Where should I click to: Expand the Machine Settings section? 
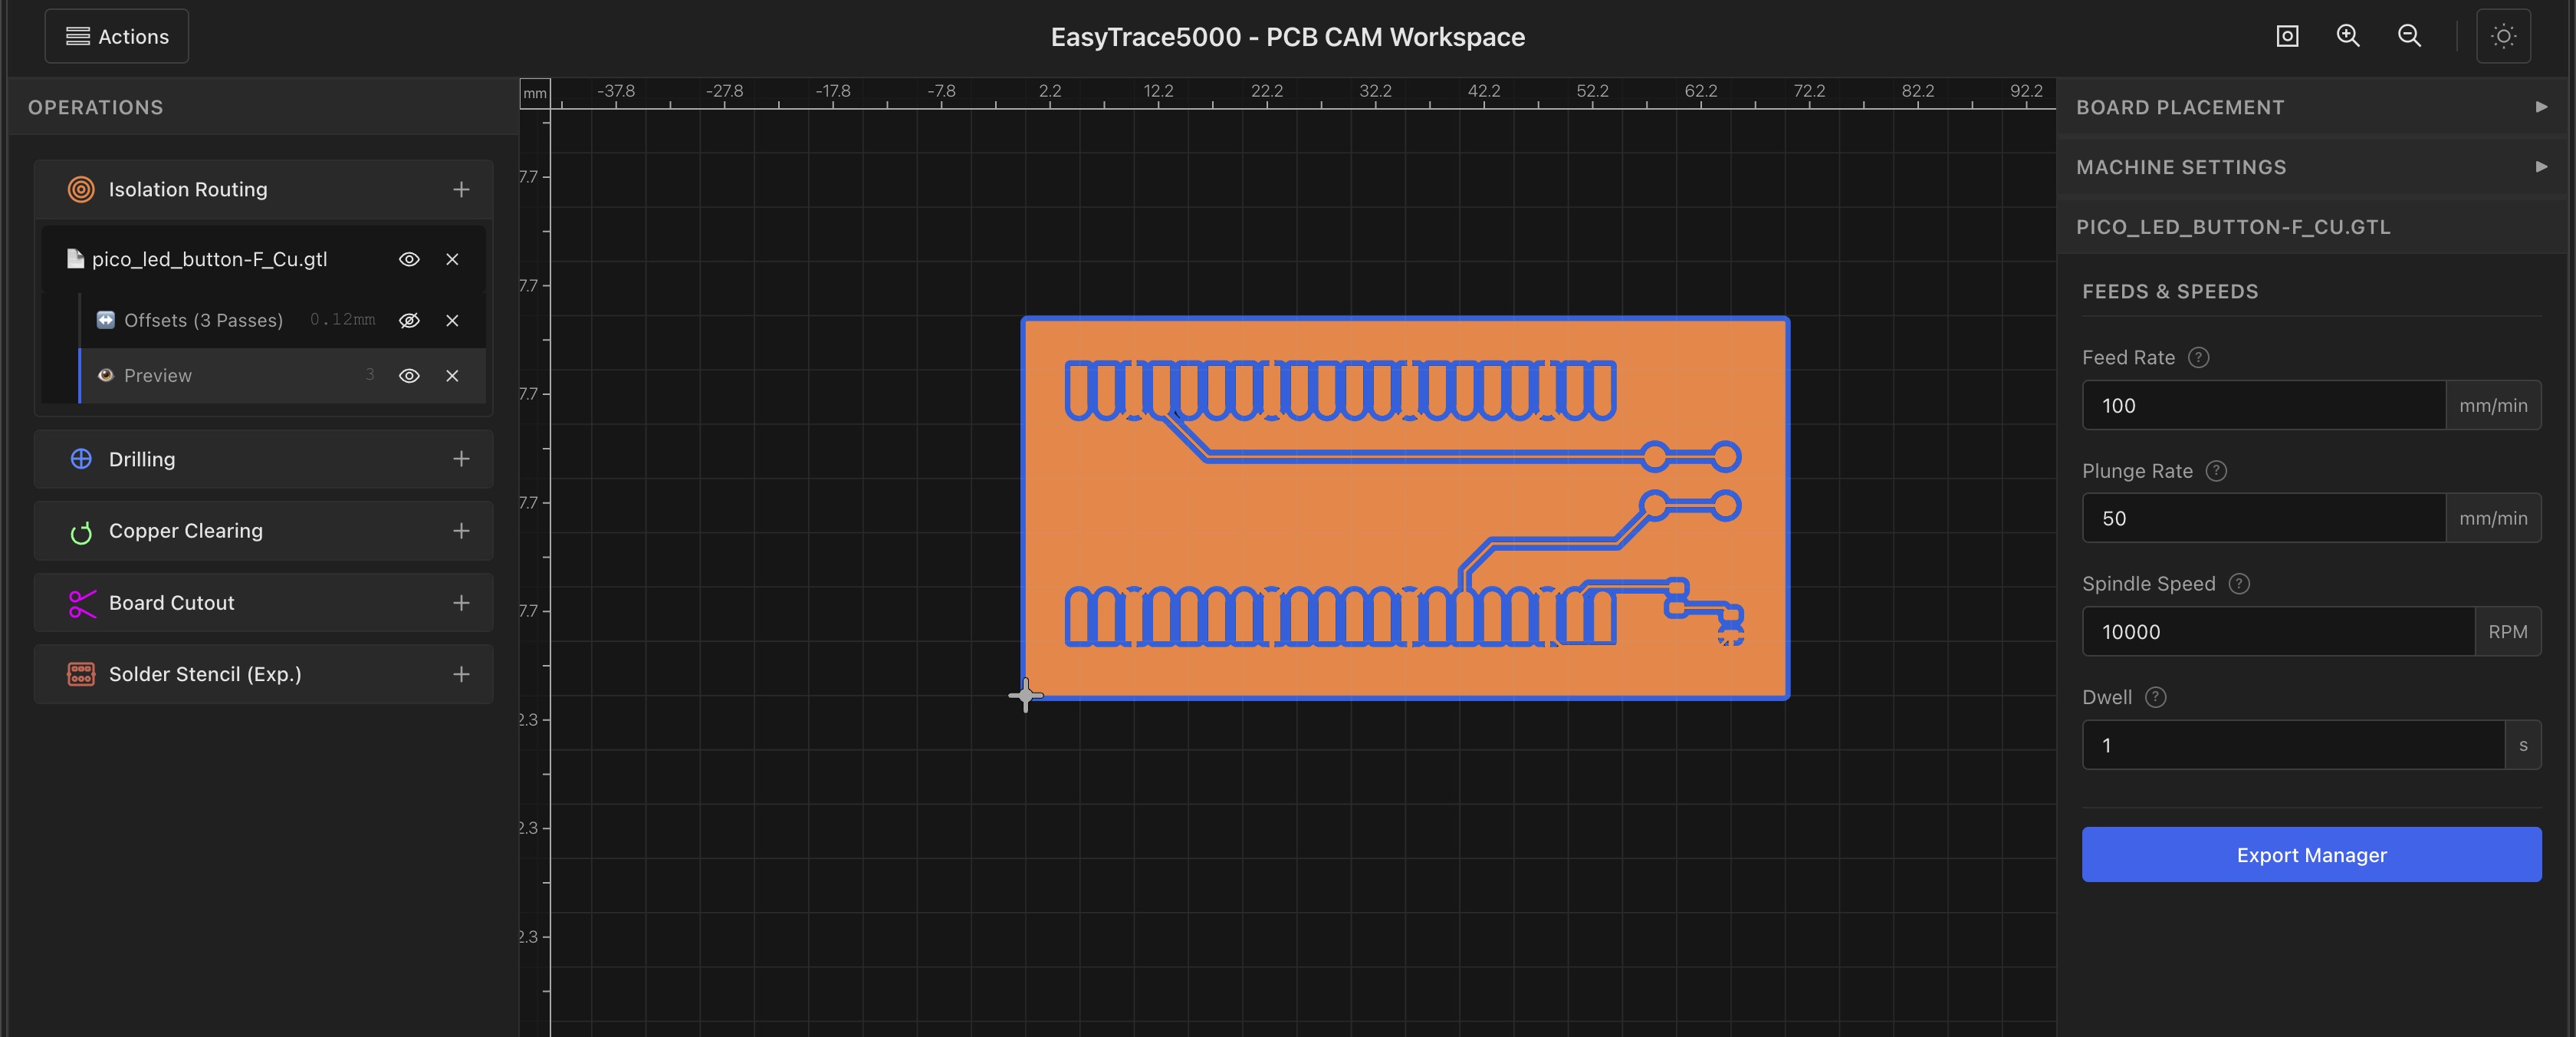point(2310,167)
